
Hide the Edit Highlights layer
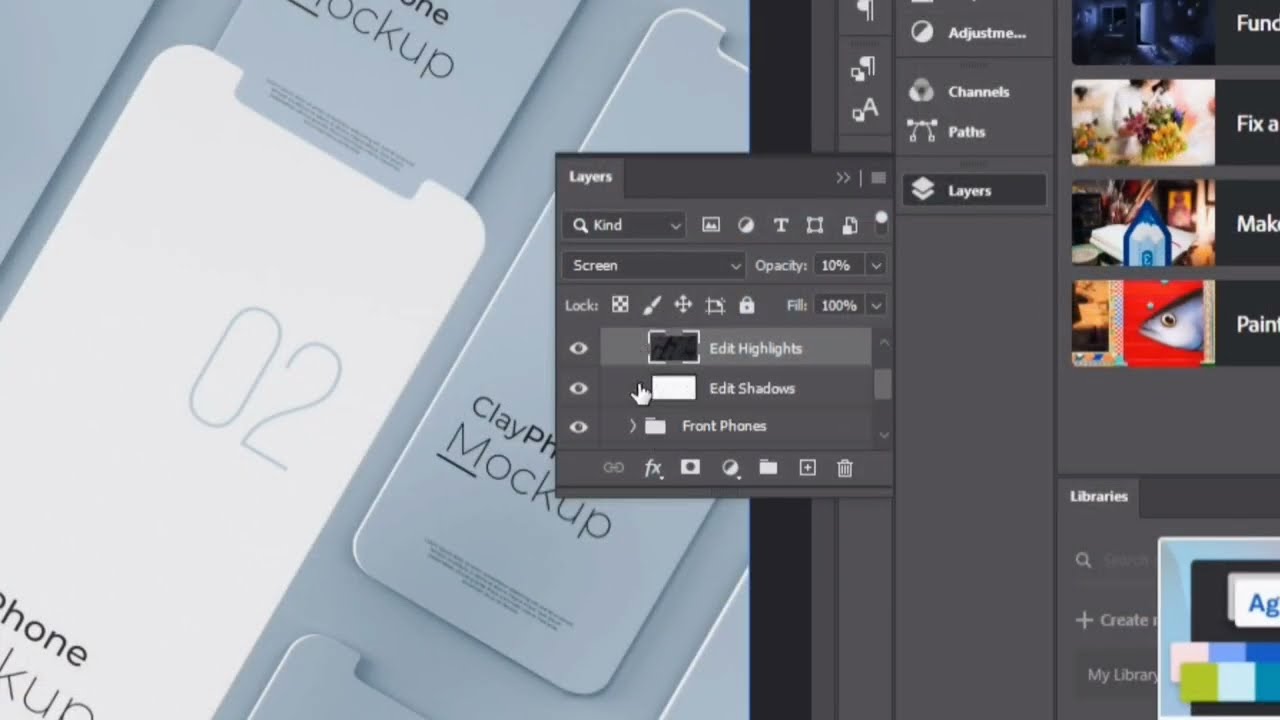click(578, 348)
